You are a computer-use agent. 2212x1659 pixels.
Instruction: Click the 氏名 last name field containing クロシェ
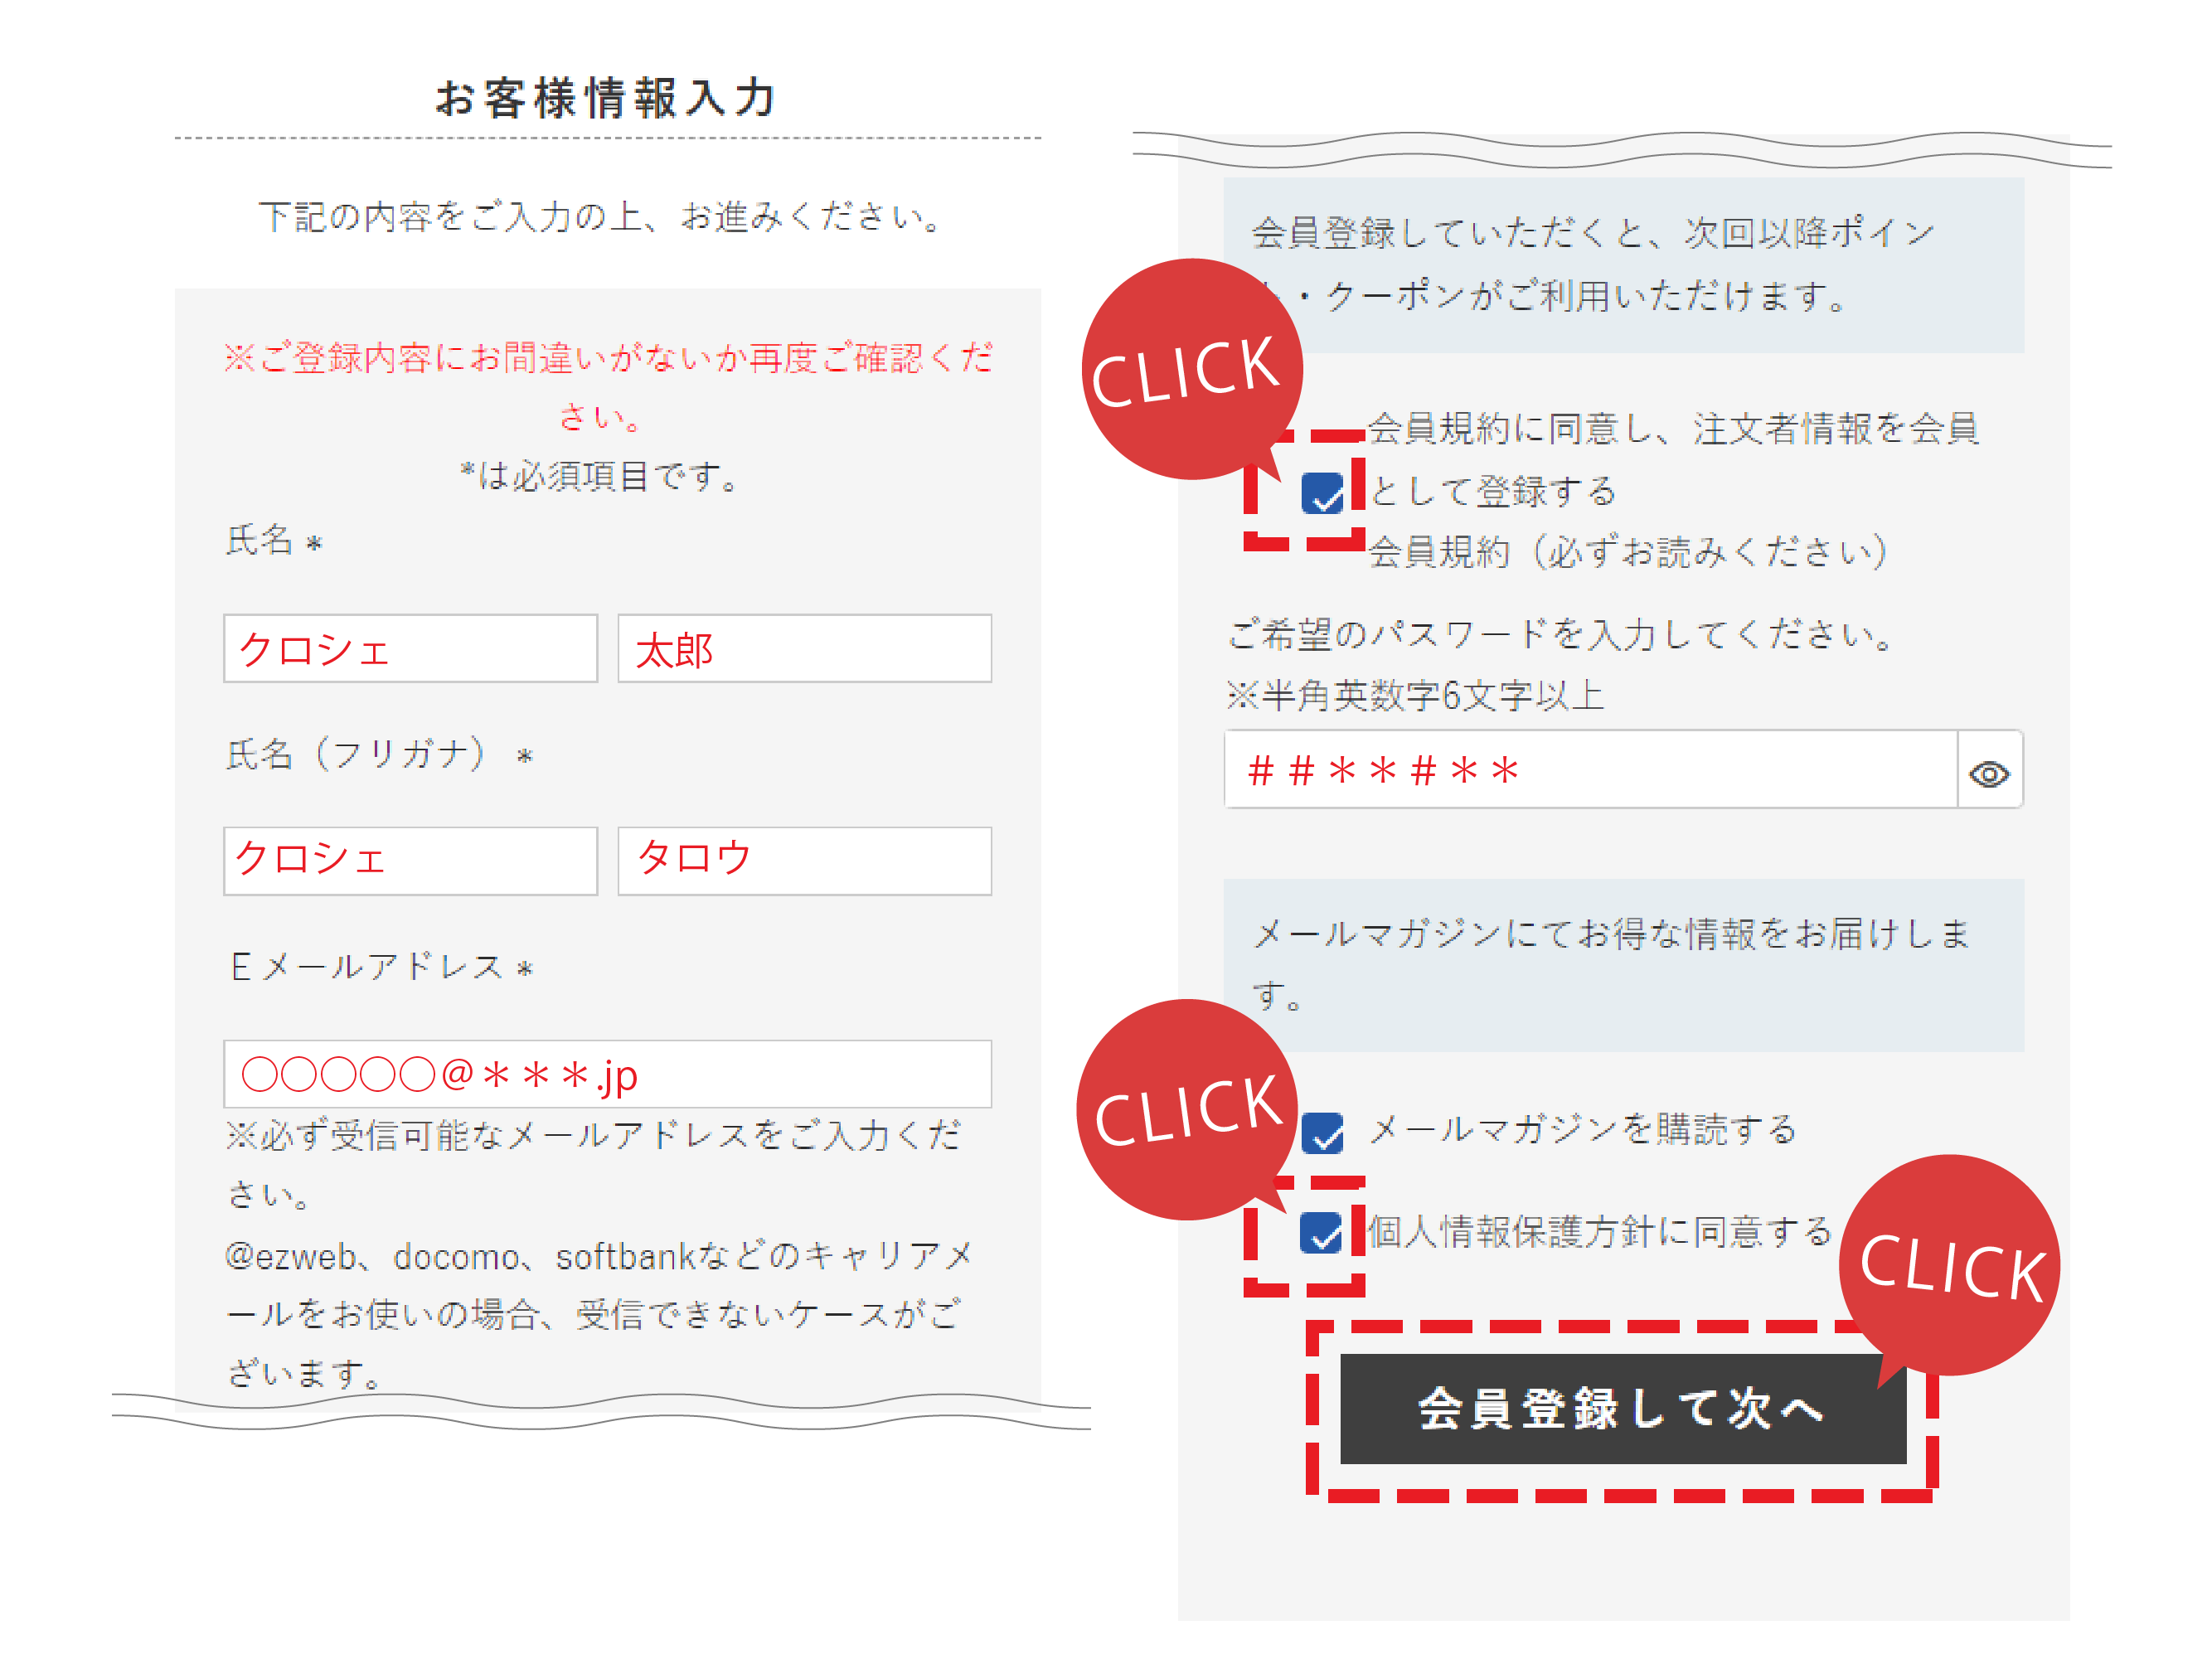(x=410, y=649)
